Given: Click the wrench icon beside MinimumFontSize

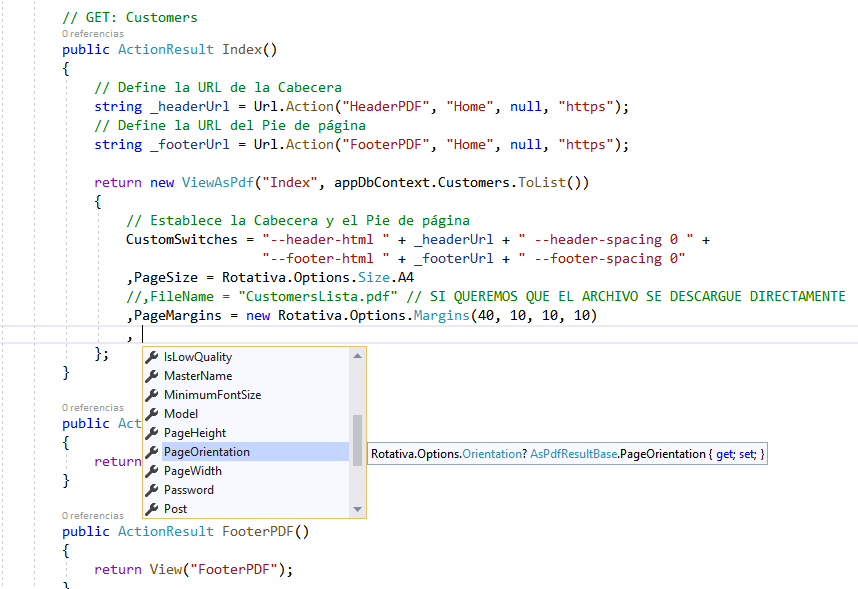Looking at the screenshot, I should point(152,395).
